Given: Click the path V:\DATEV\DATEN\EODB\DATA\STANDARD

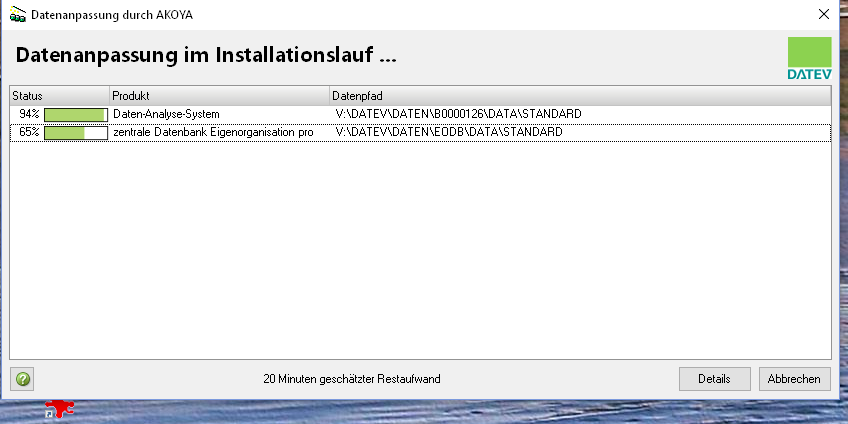Looking at the screenshot, I should [x=449, y=132].
